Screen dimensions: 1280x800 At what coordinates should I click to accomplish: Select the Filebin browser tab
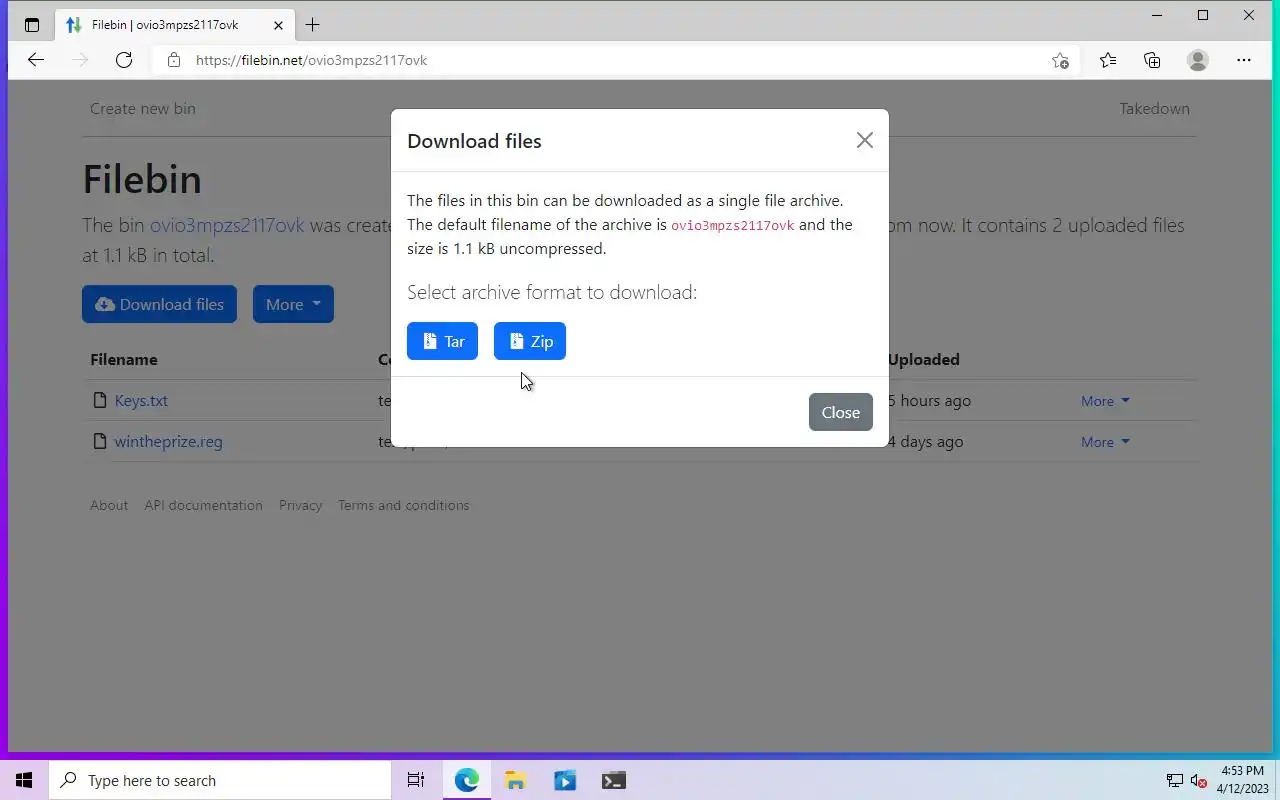(175, 25)
